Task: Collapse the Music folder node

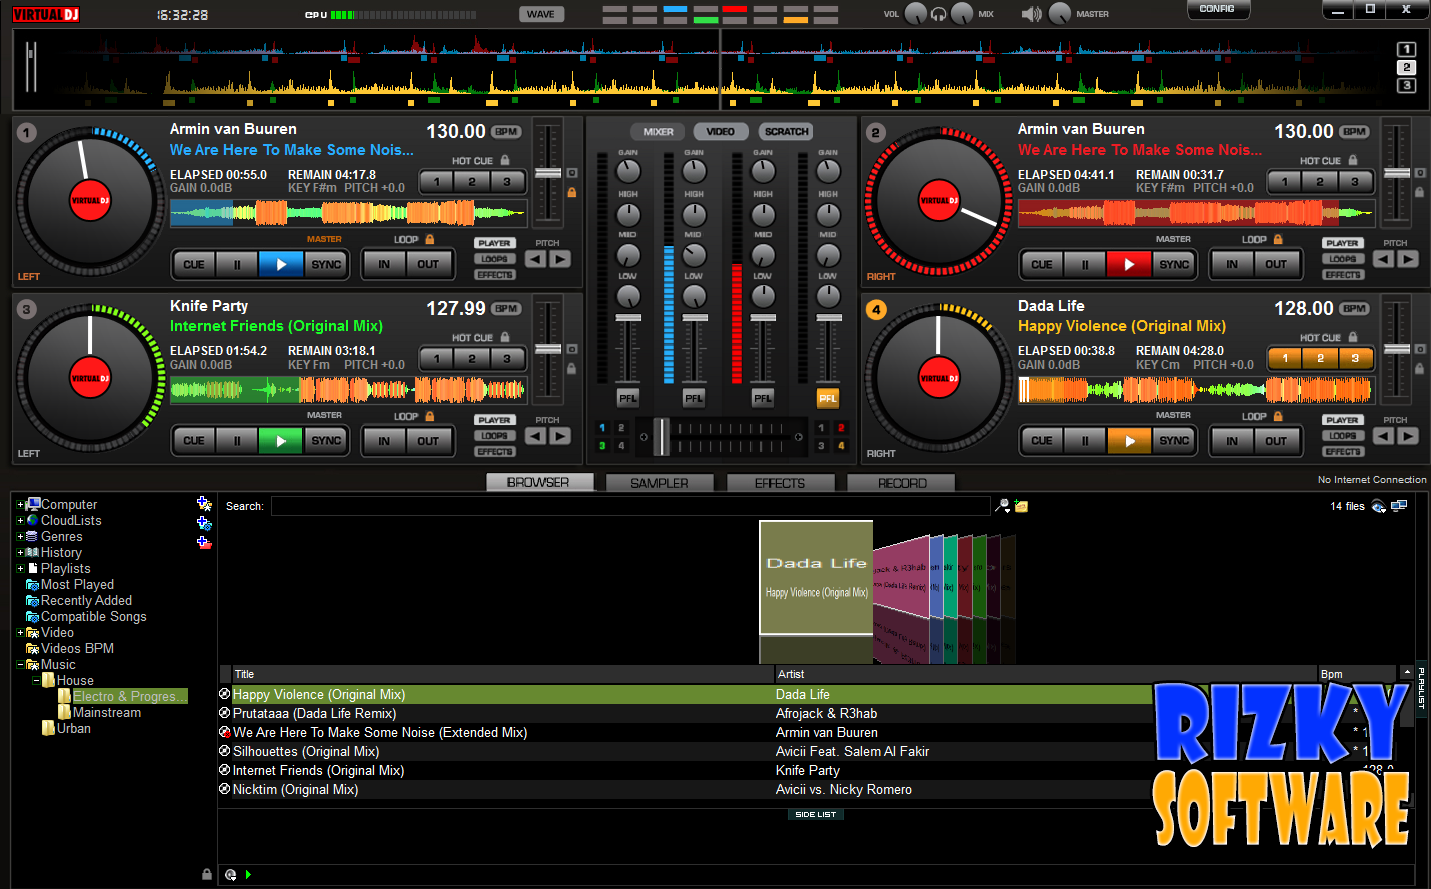Action: point(20,665)
